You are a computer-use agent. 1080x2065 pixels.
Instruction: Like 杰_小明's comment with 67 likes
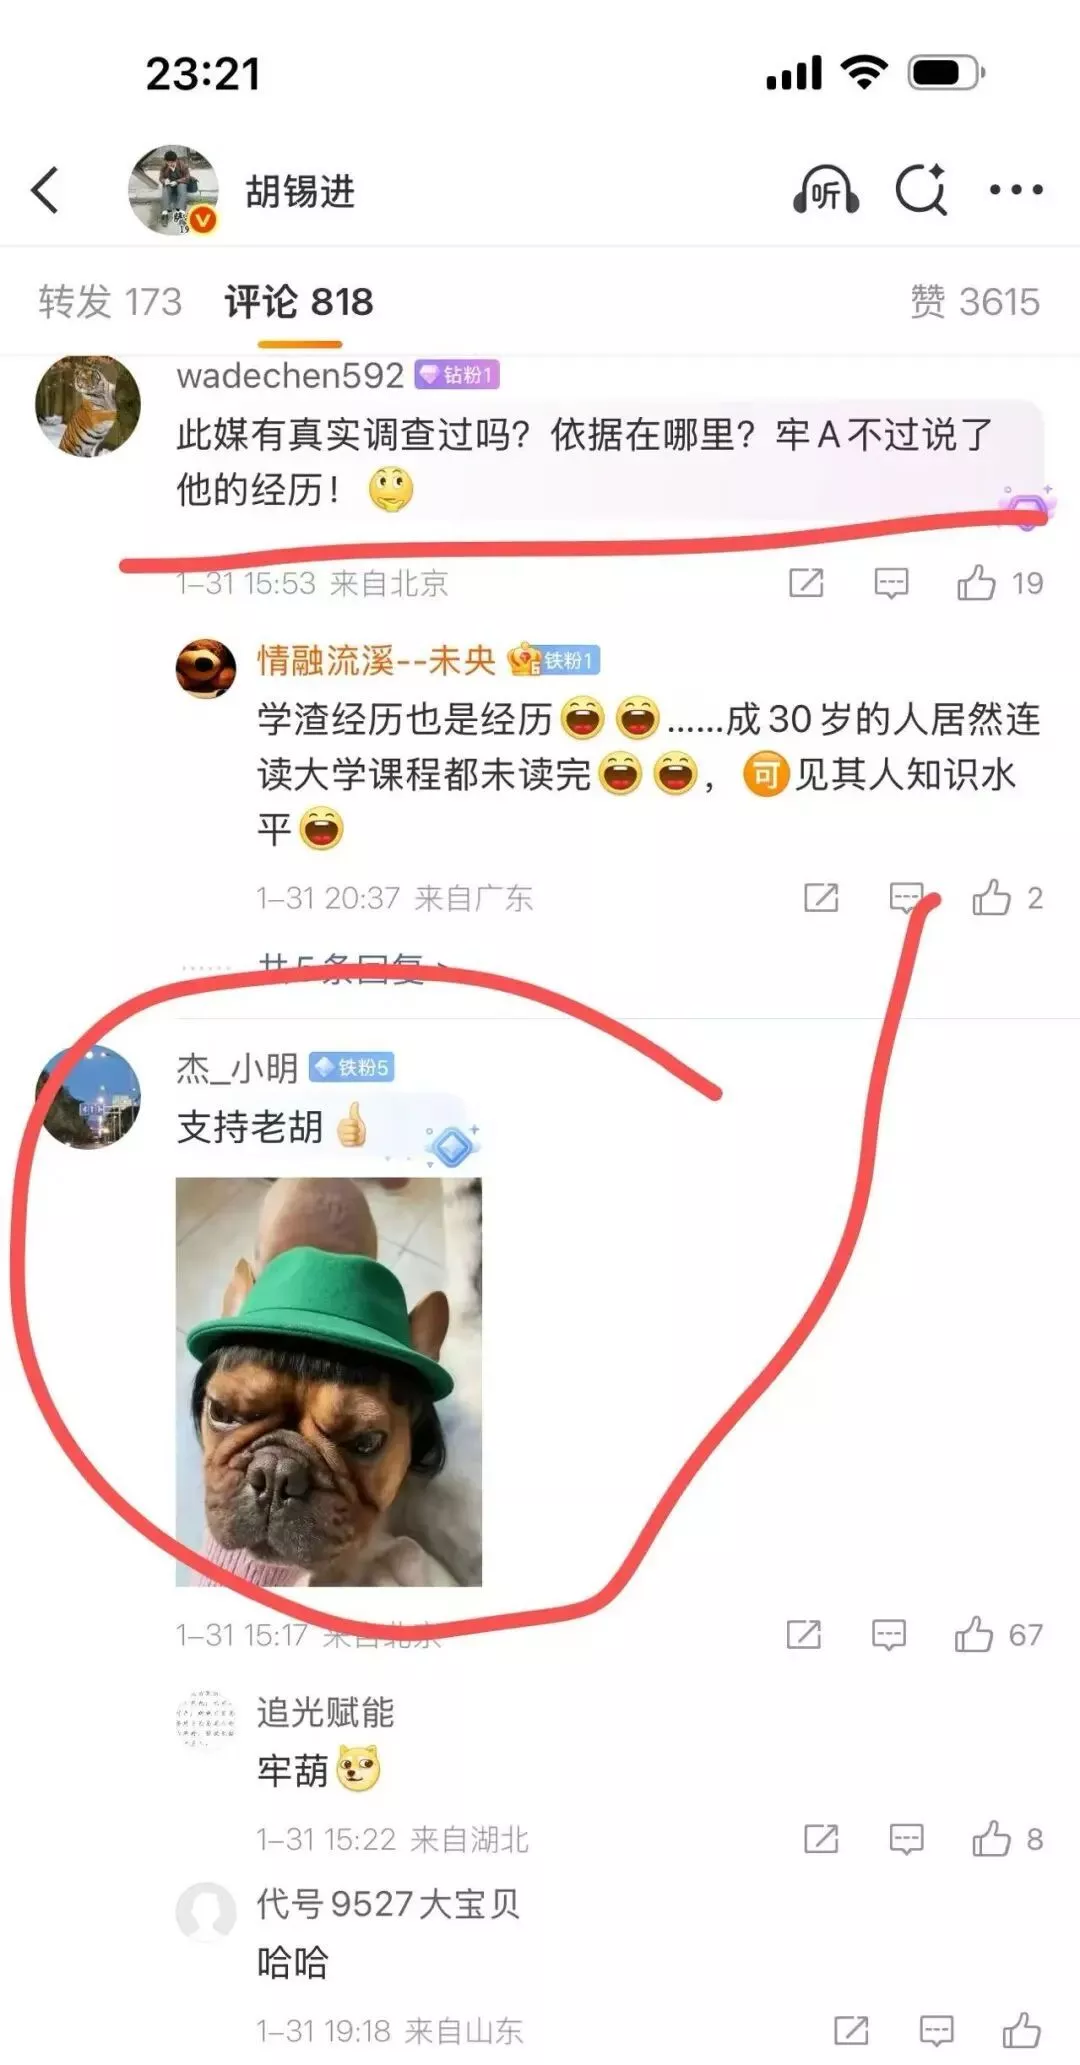point(973,1635)
